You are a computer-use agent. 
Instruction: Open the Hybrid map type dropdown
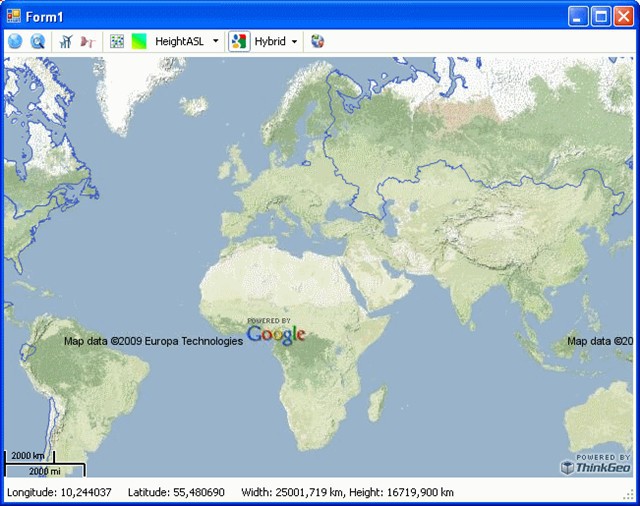click(x=294, y=41)
